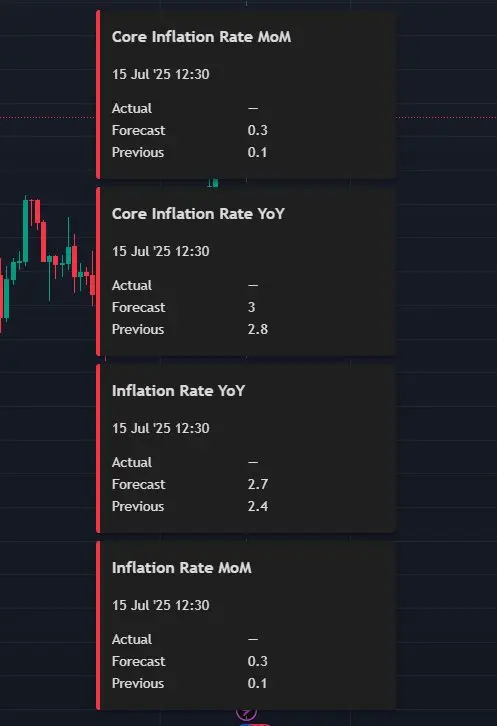Click the dotted pink price line at right

click(x=446, y=117)
